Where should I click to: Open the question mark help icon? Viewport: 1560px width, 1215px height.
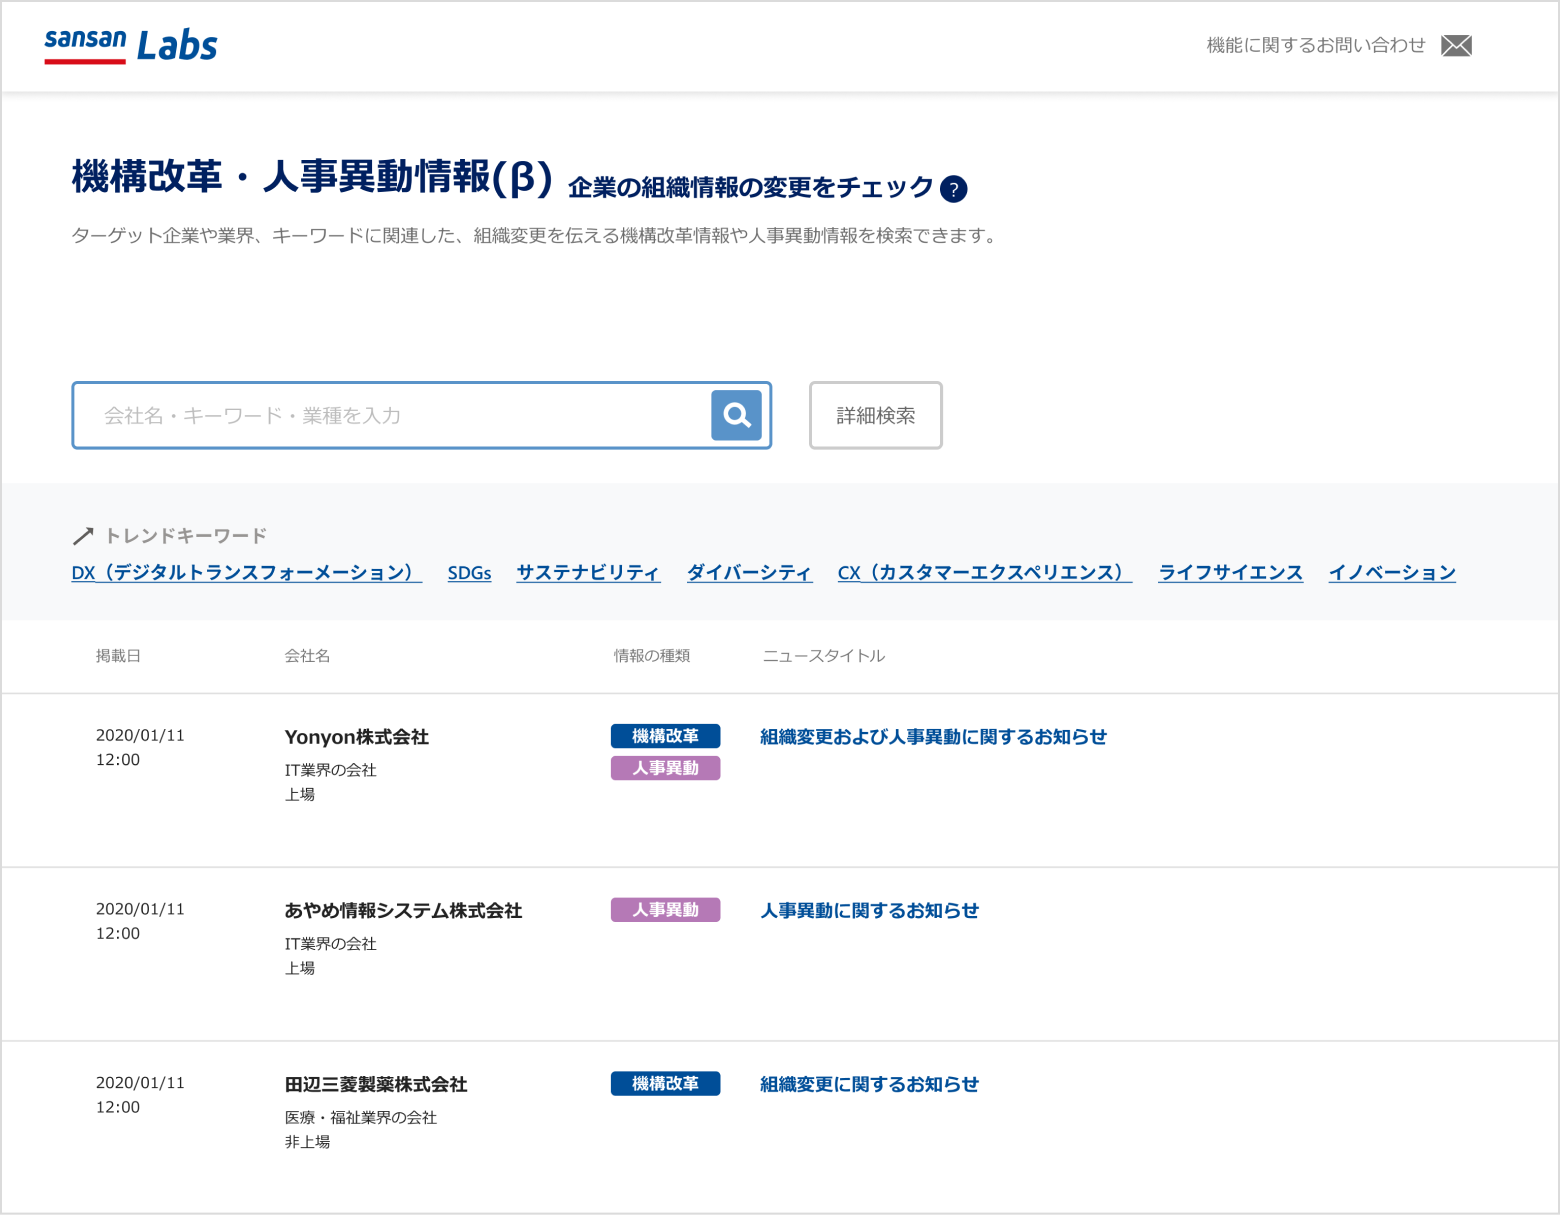coord(954,188)
